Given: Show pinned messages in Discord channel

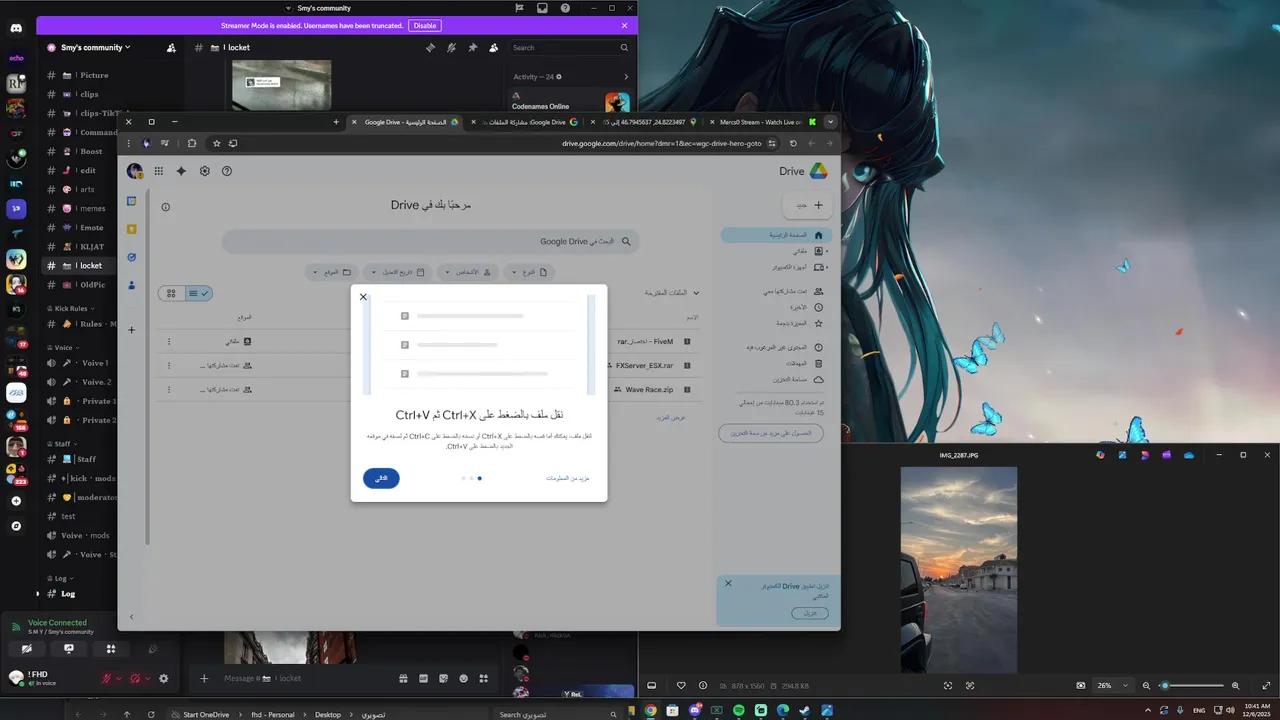Looking at the screenshot, I should click(472, 47).
